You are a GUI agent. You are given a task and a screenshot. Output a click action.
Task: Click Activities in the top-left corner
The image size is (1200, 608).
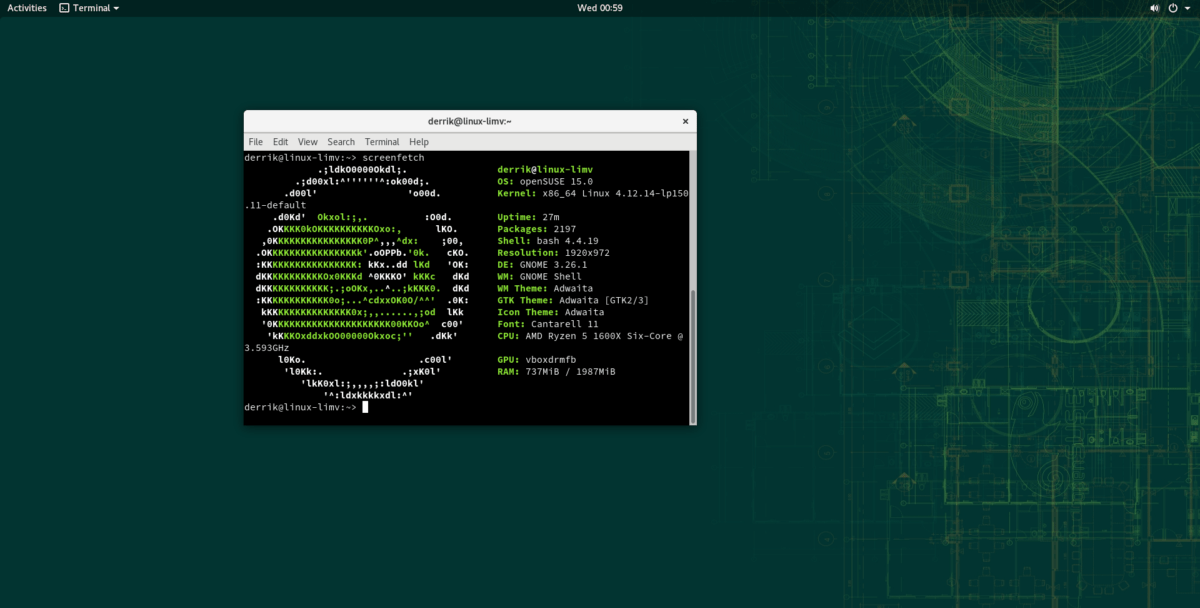pos(25,7)
